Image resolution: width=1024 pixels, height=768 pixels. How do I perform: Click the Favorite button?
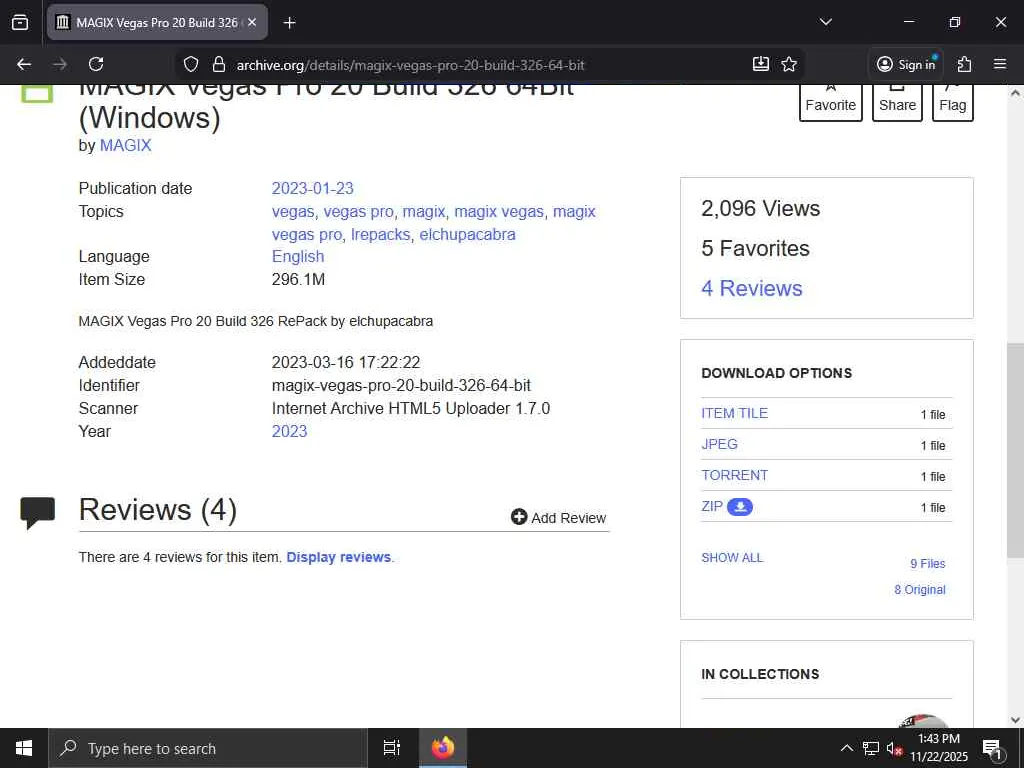[x=831, y=103]
